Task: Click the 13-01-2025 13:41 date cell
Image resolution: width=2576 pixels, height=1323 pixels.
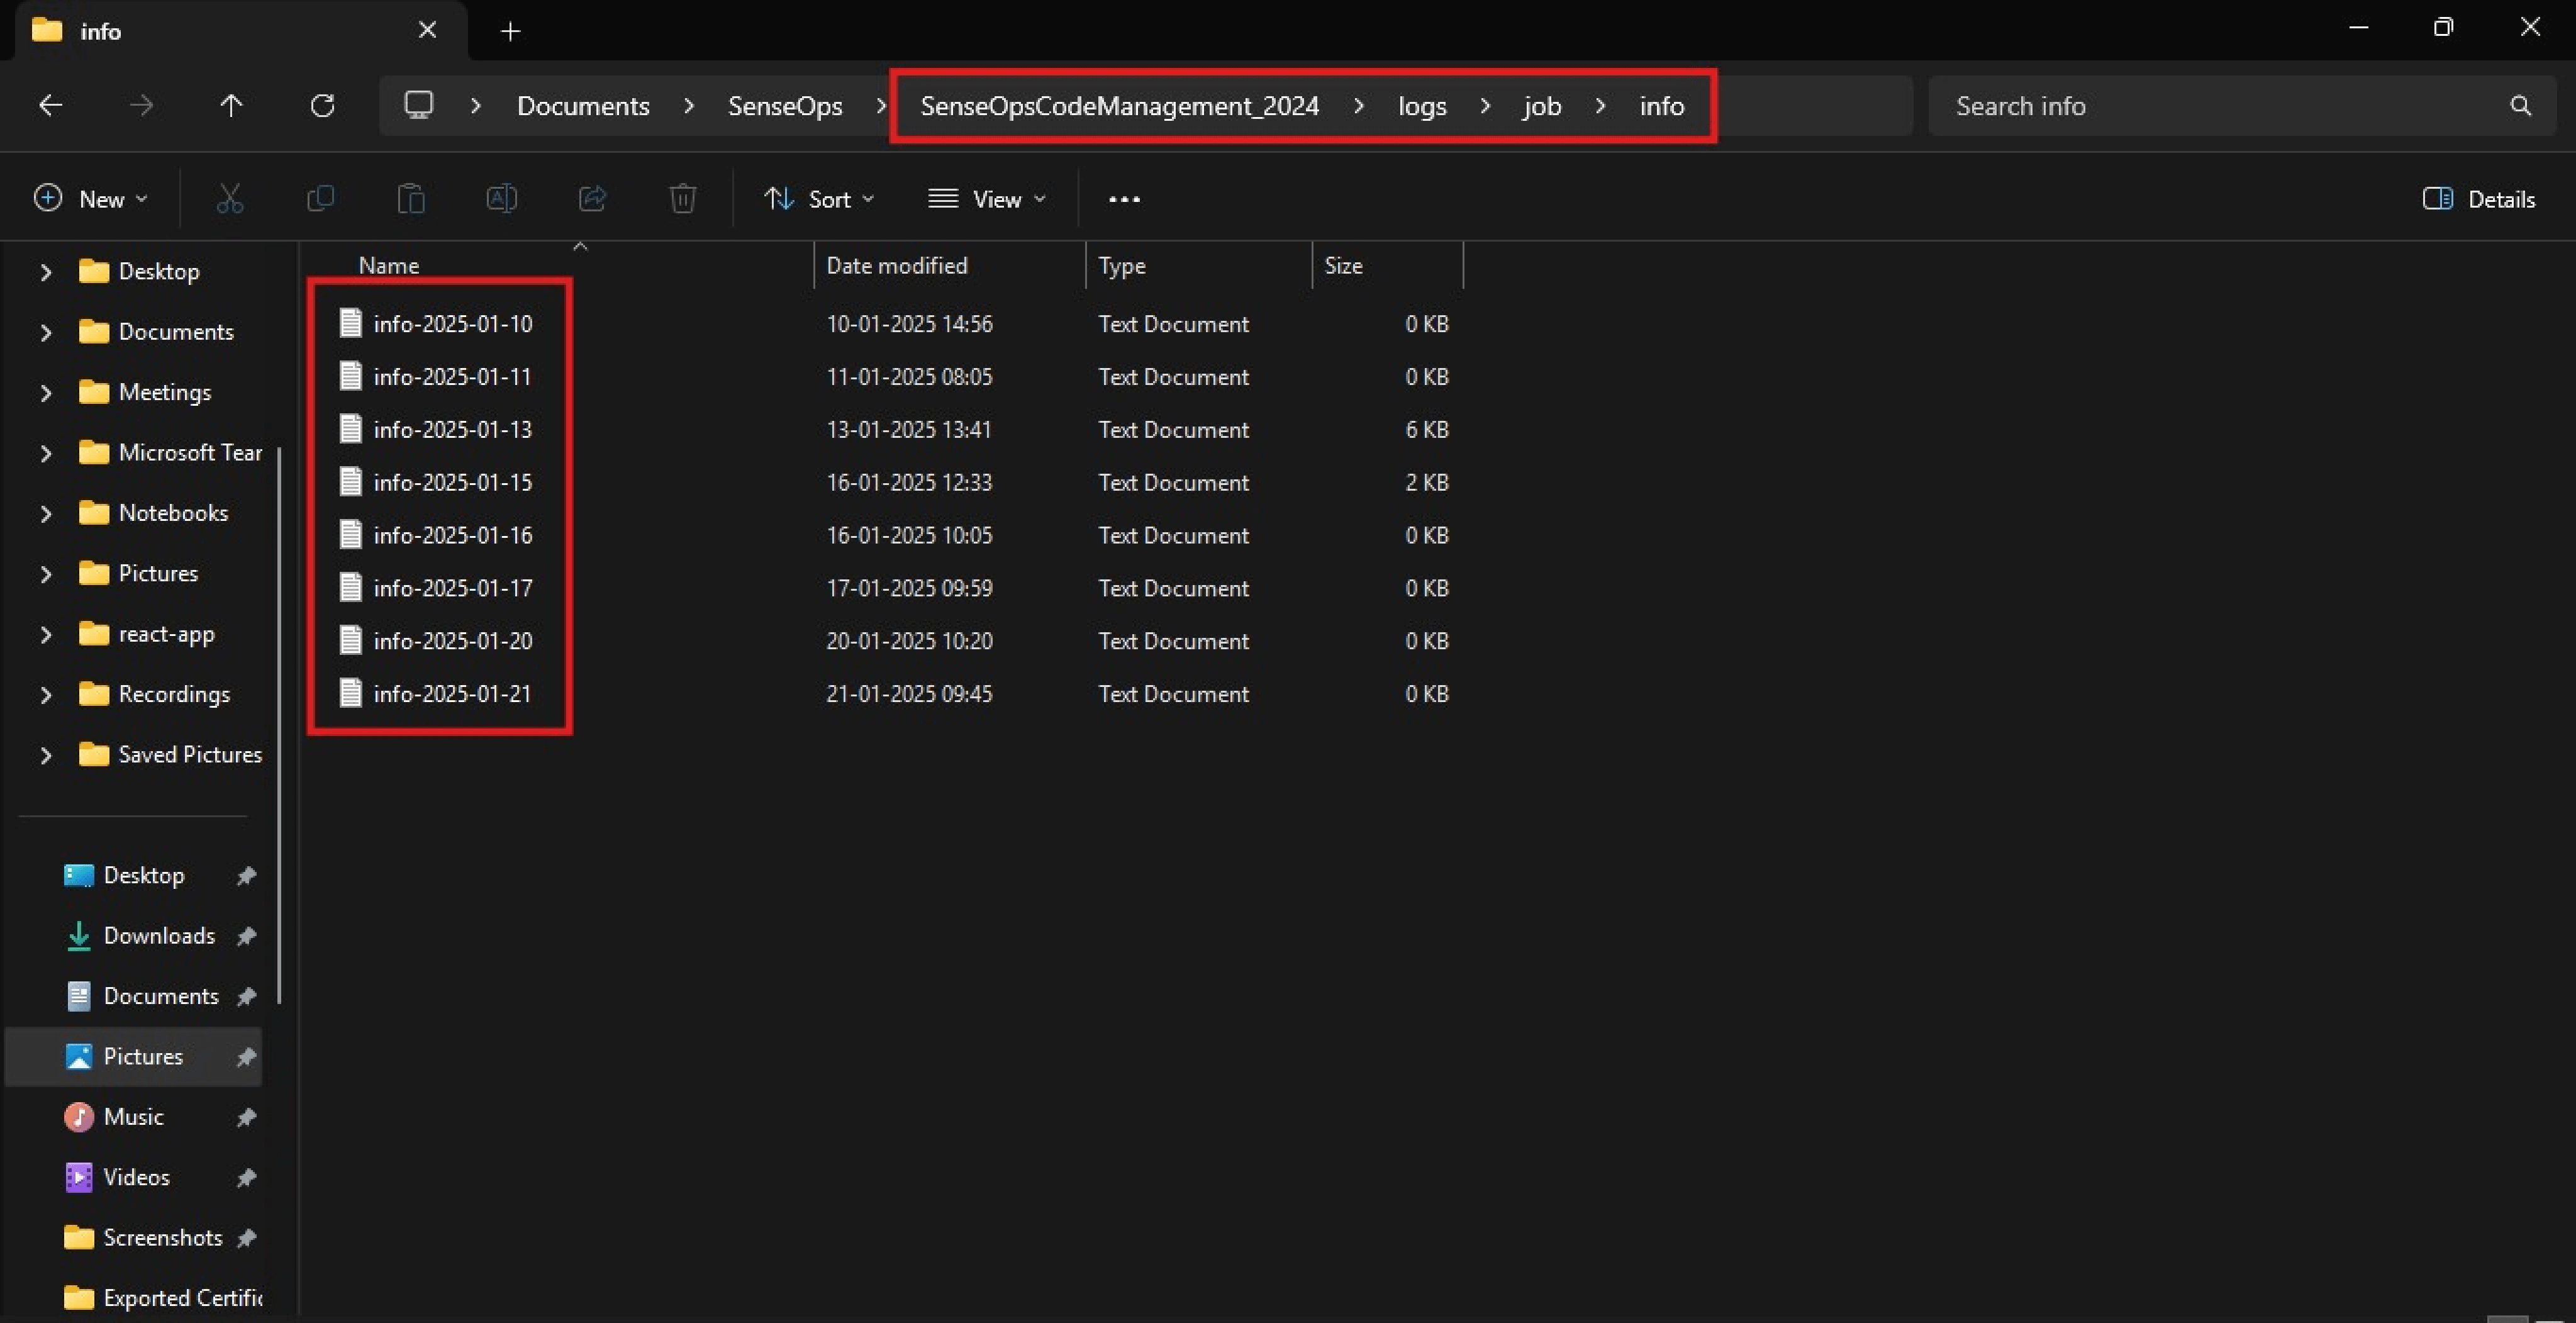Action: point(908,430)
